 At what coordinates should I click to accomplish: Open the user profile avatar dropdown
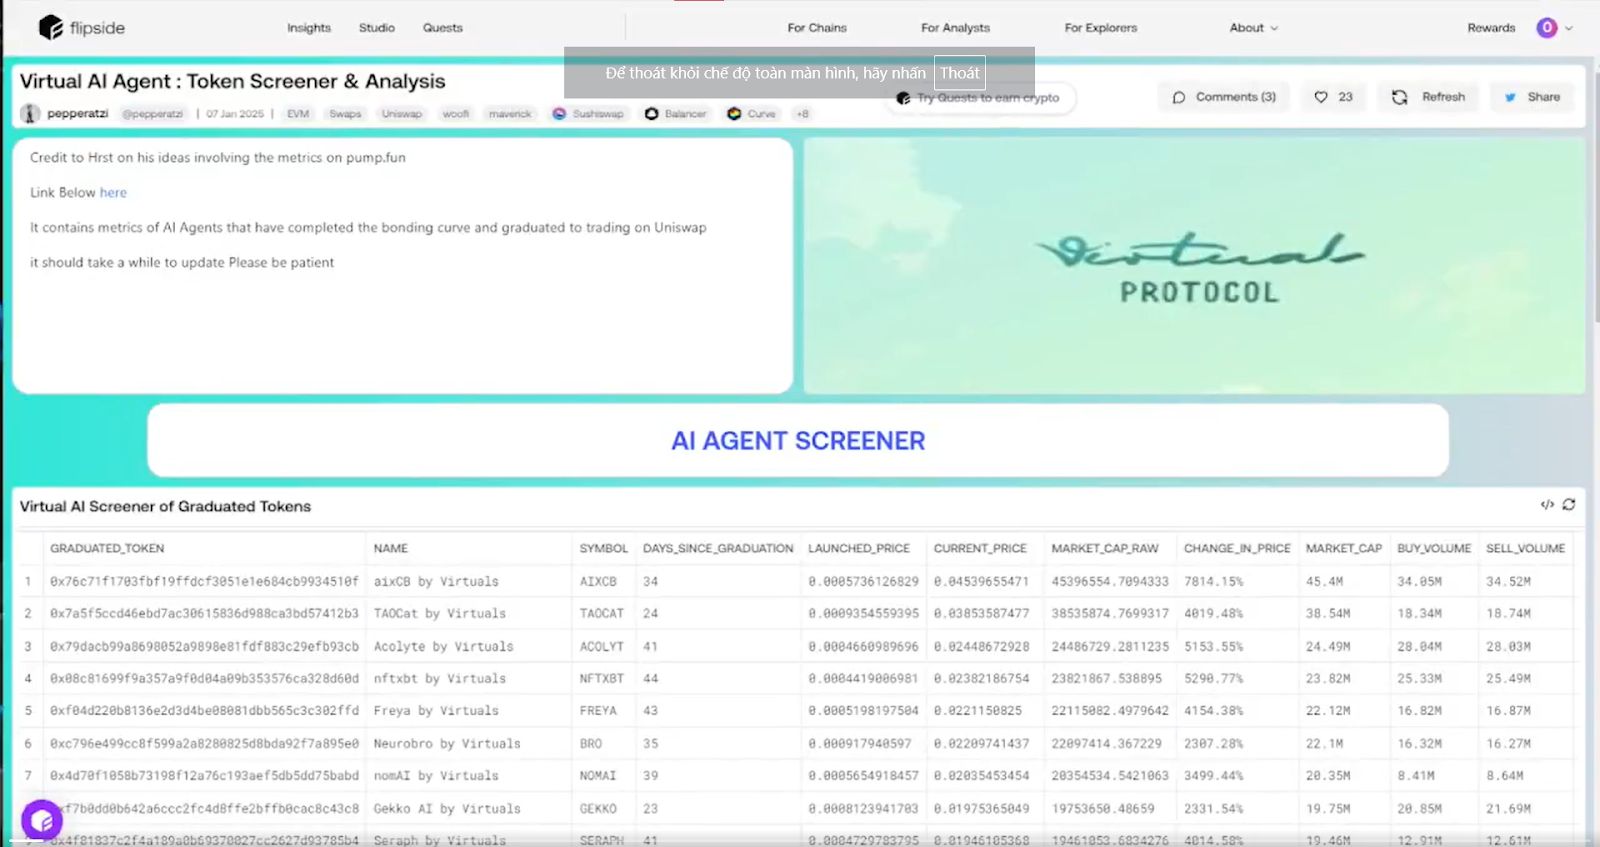click(x=1548, y=28)
